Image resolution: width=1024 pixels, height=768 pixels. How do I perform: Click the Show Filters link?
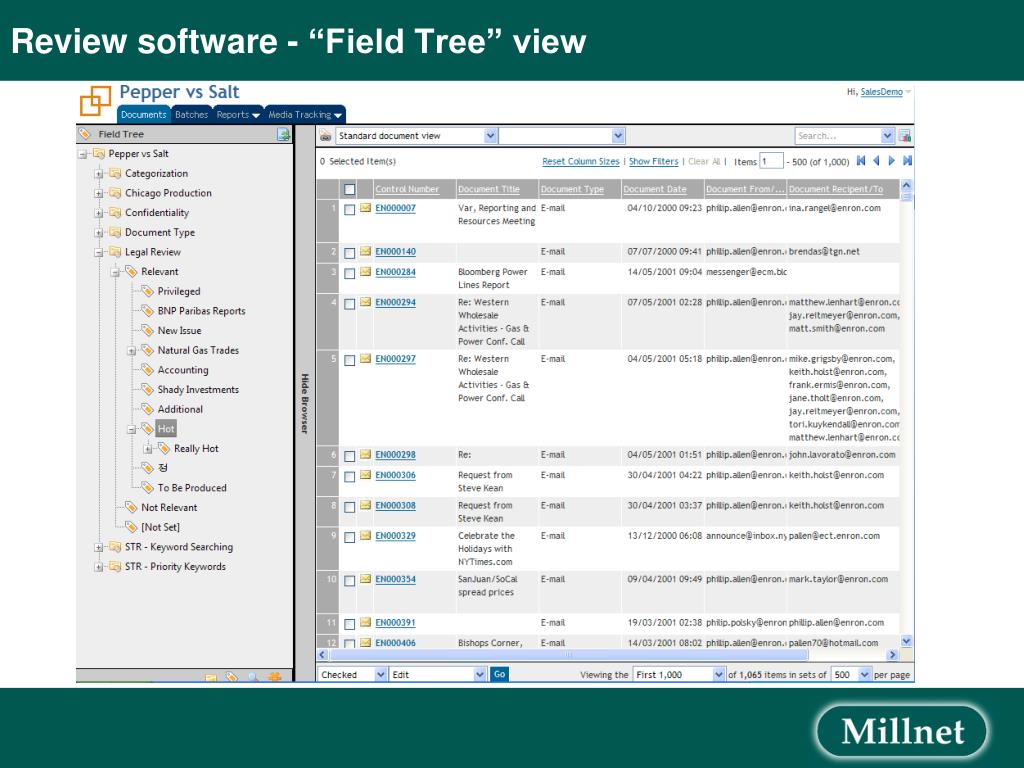tap(653, 161)
